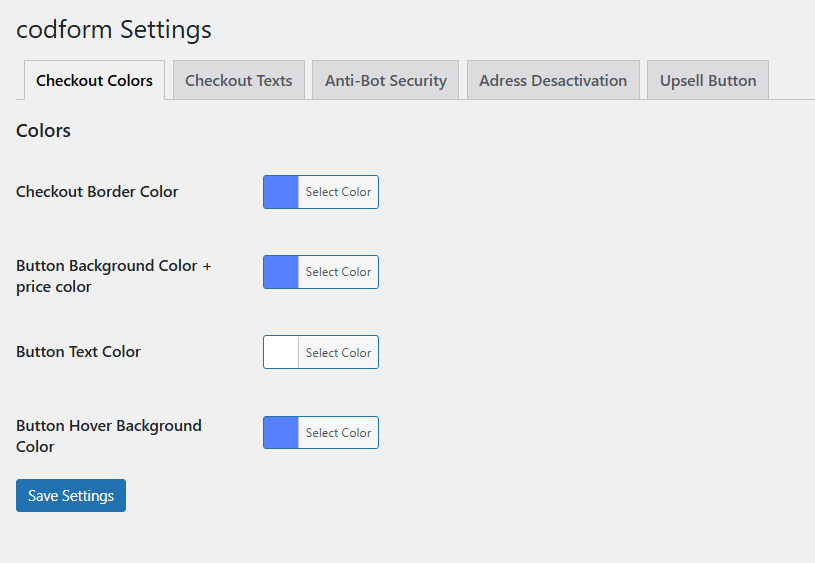815x563 pixels.
Task: Save the settings with Save Settings button
Action: coord(71,496)
